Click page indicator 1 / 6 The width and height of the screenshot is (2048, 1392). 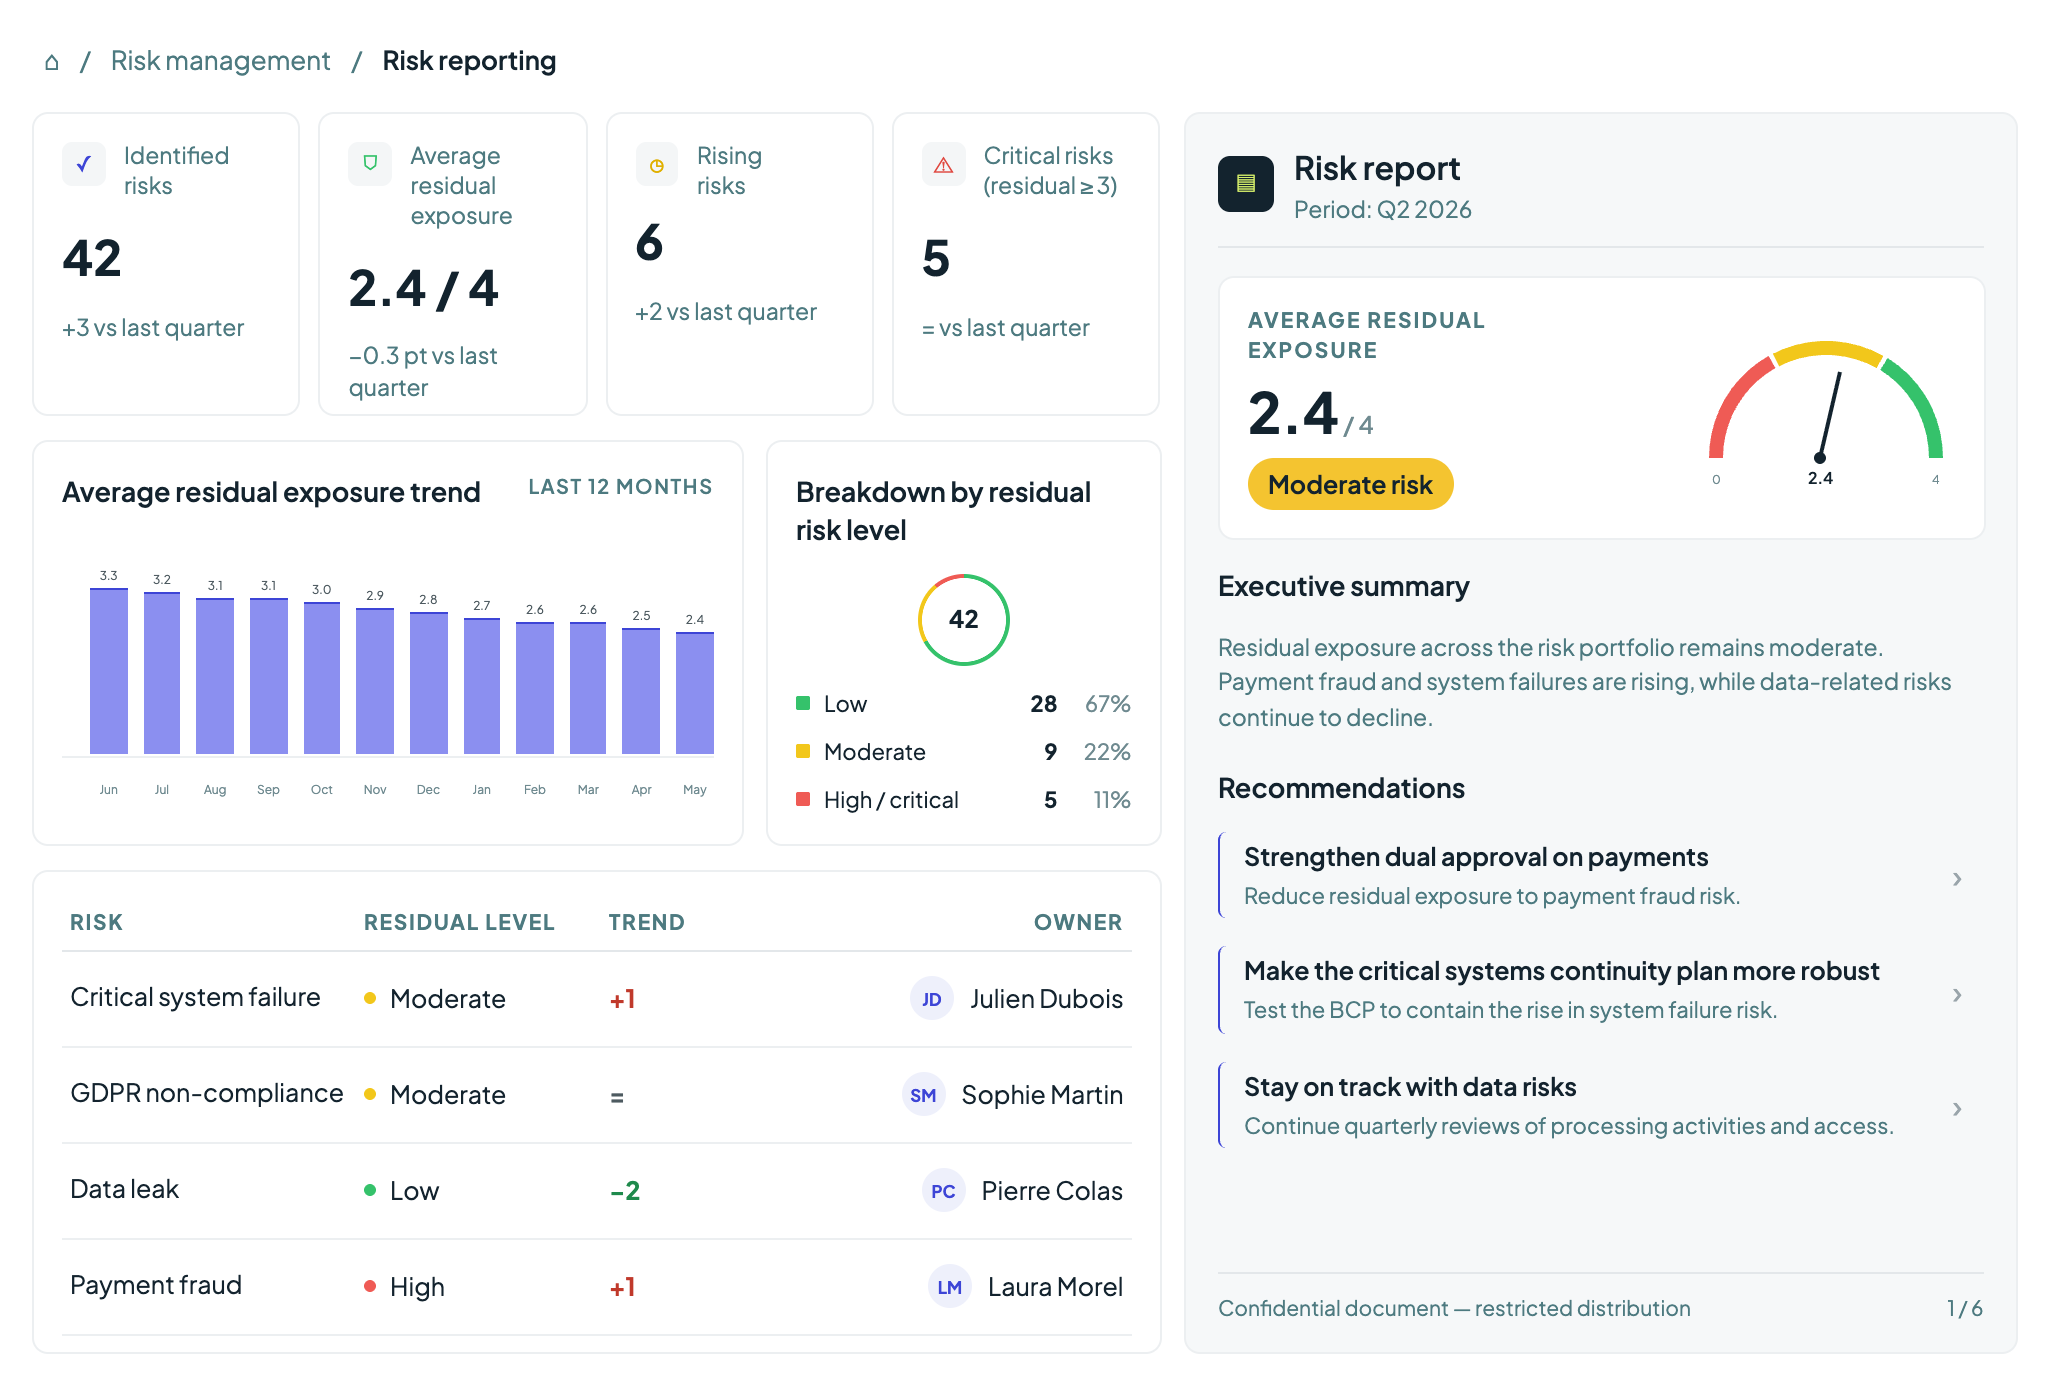tap(1965, 1308)
